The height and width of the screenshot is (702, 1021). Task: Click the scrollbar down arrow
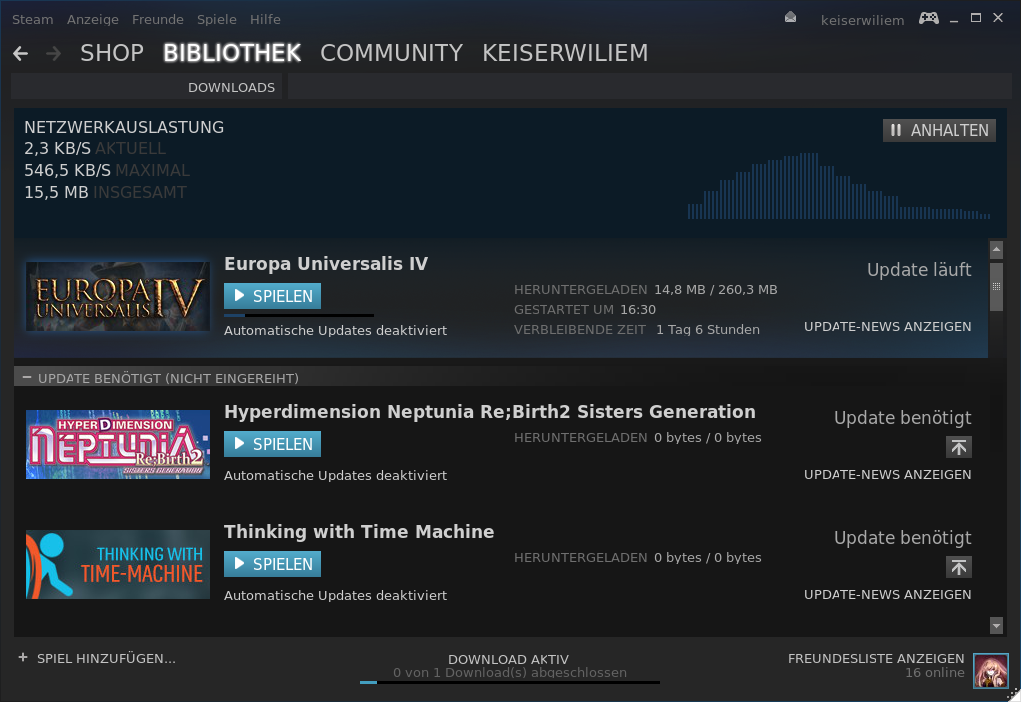996,625
